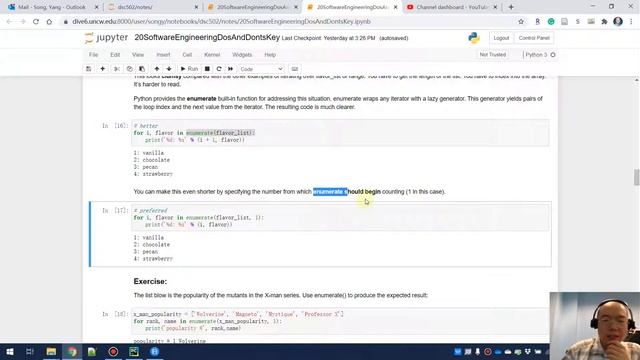Screen dimensions: 640x360
Task: Reload the page
Action: tap(36, 22)
